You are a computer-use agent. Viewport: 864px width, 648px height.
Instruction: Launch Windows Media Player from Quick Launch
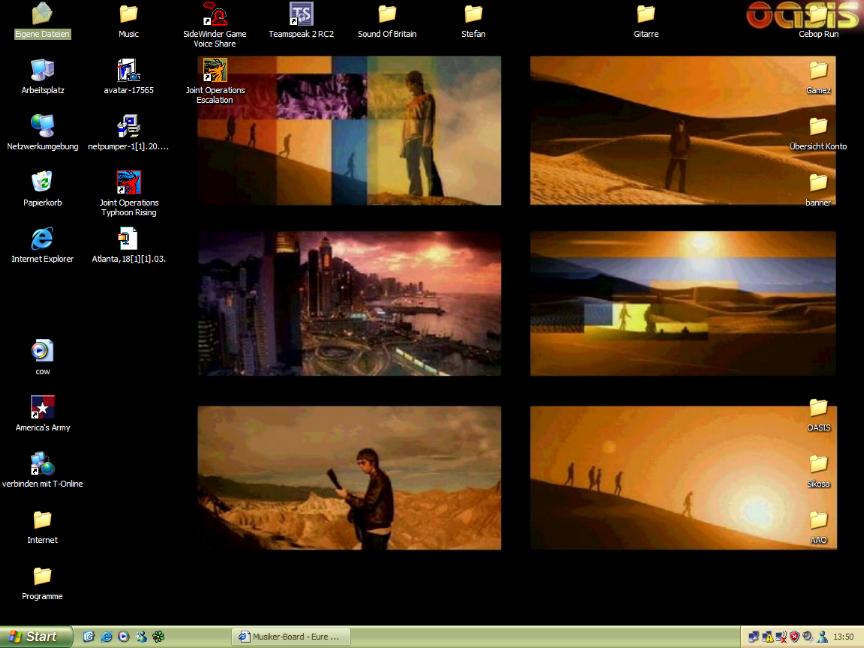point(124,637)
